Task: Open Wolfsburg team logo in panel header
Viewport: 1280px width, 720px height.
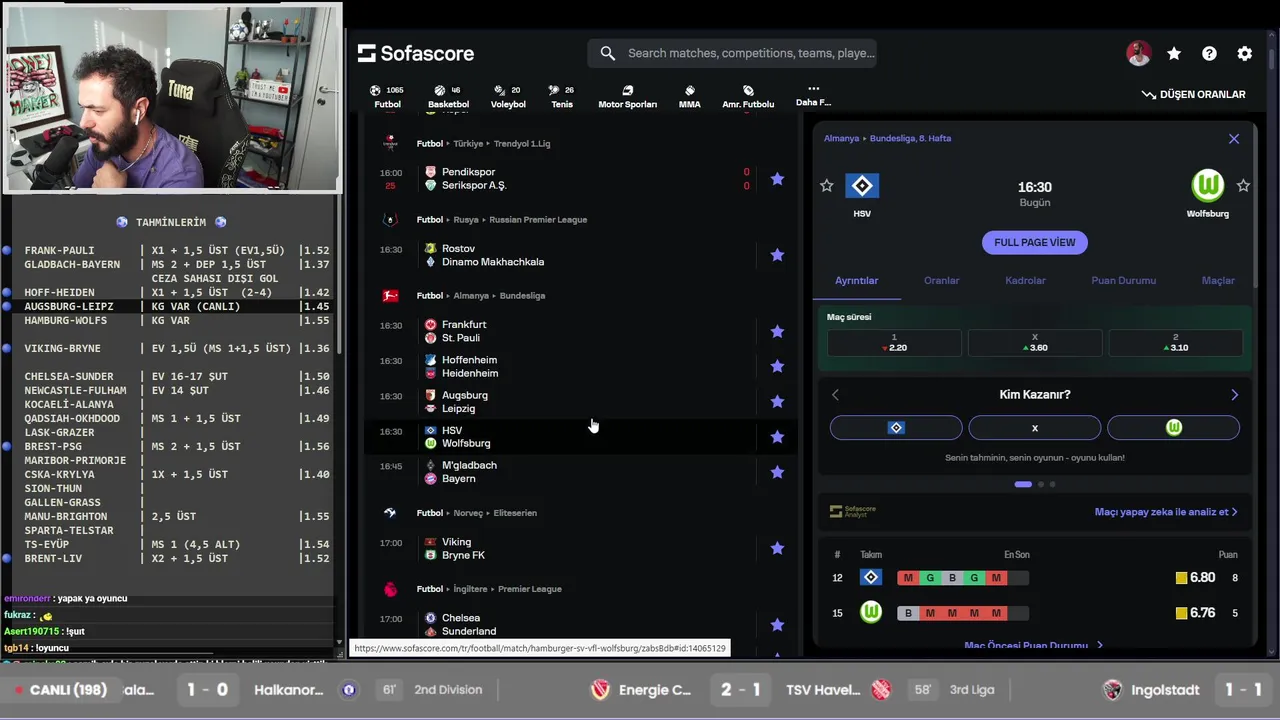Action: (x=1208, y=186)
